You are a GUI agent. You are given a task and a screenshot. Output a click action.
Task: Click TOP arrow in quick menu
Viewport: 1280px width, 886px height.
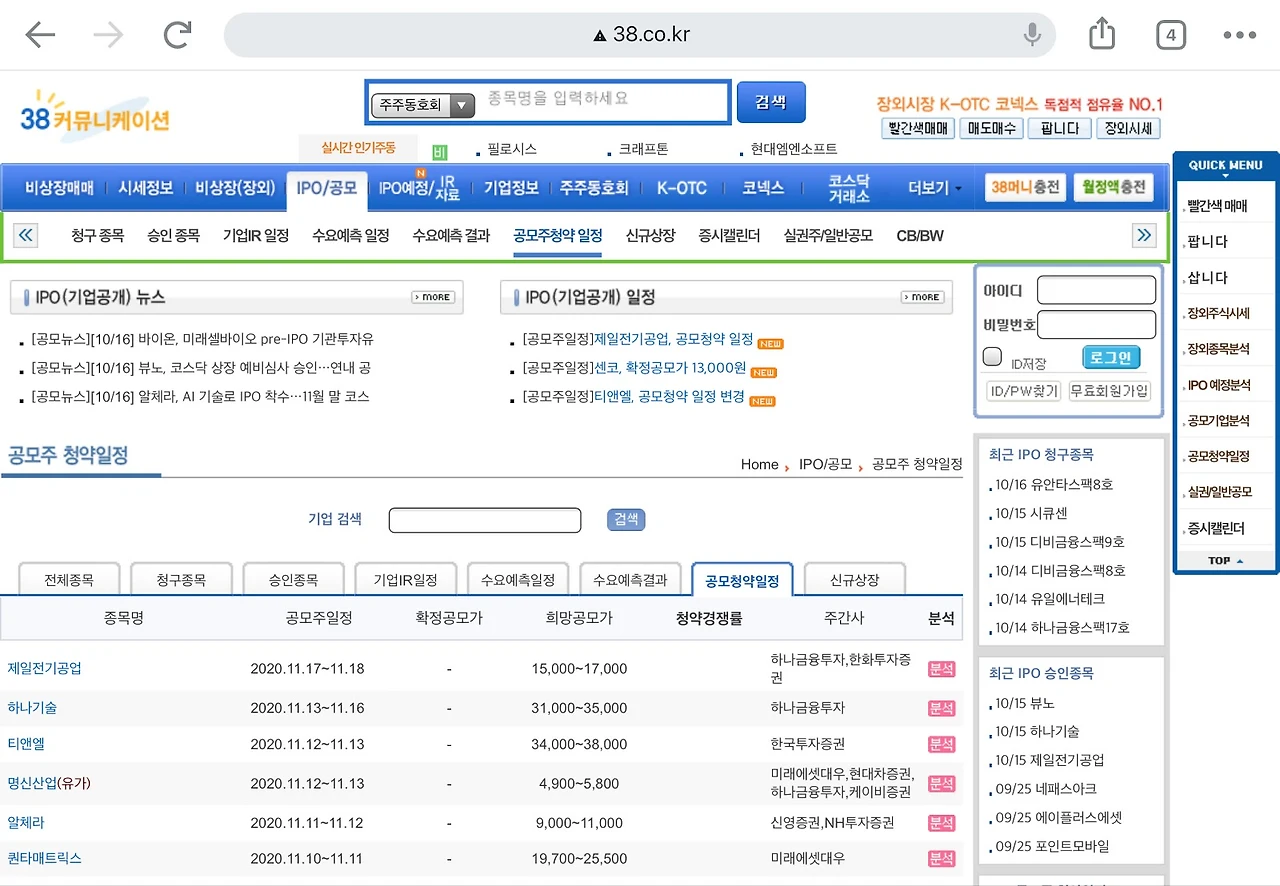1226,560
